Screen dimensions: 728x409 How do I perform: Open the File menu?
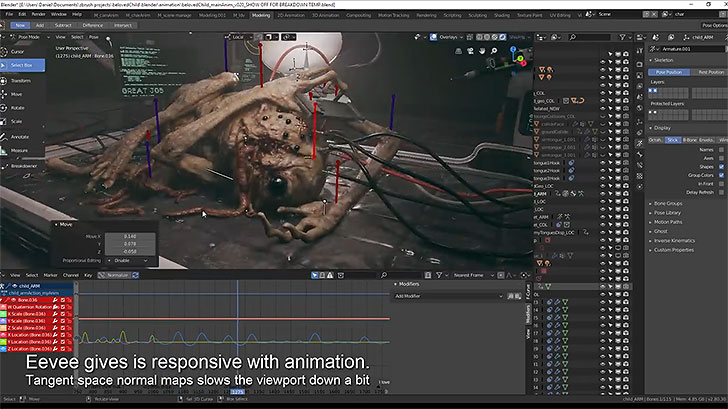click(9, 14)
